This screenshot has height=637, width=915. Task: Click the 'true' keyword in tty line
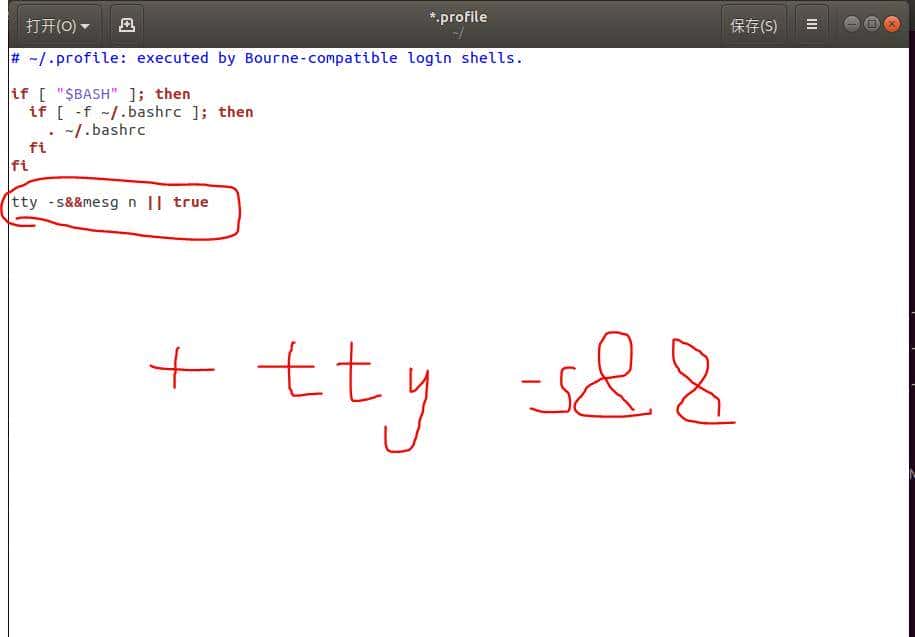click(190, 202)
